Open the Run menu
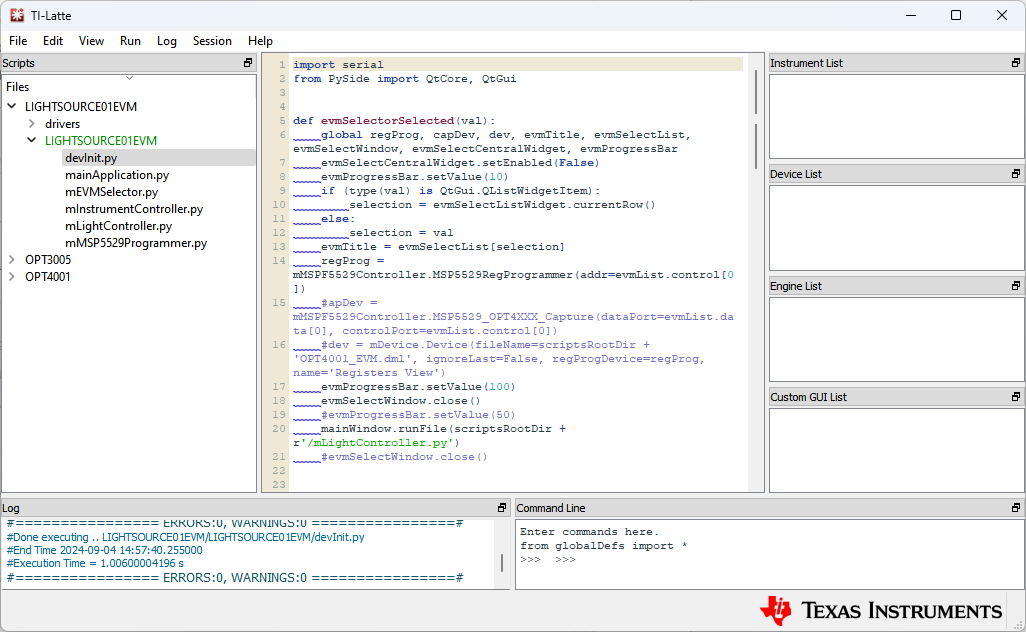The height and width of the screenshot is (632, 1026). 130,41
